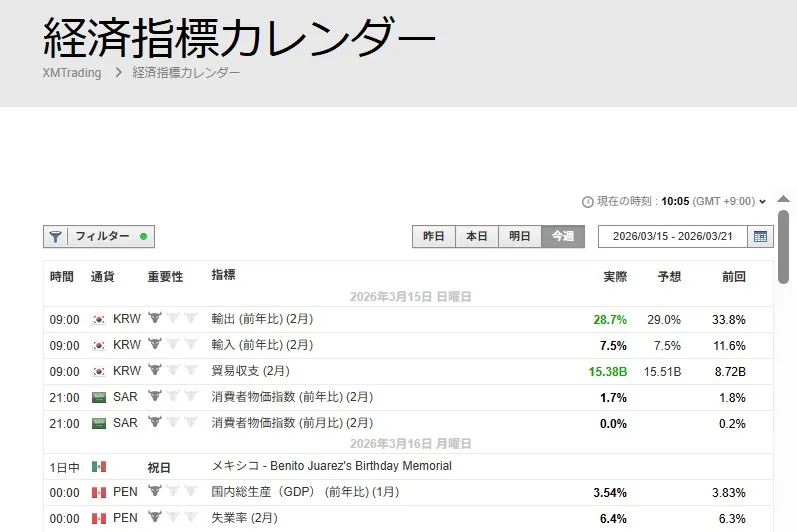Viewport: 797px width, 532px height.
Task: Click the 祝日 holiday label
Action: point(159,467)
